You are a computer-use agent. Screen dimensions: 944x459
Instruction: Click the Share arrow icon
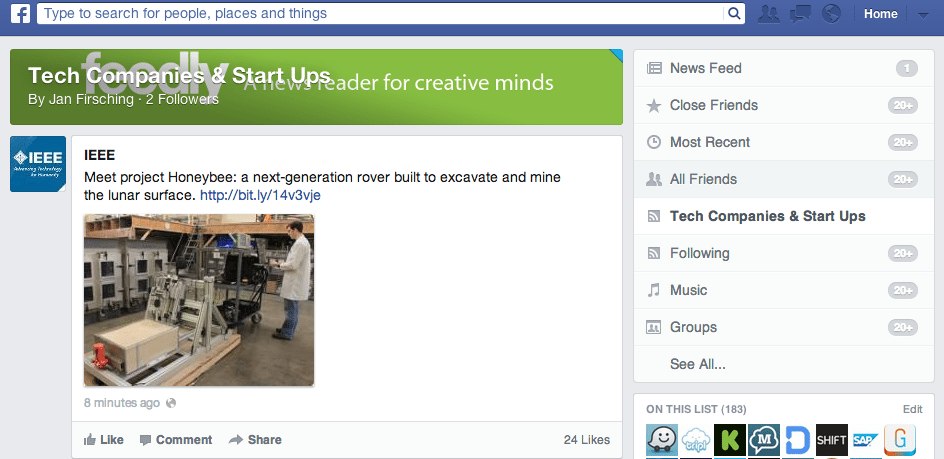tap(235, 440)
